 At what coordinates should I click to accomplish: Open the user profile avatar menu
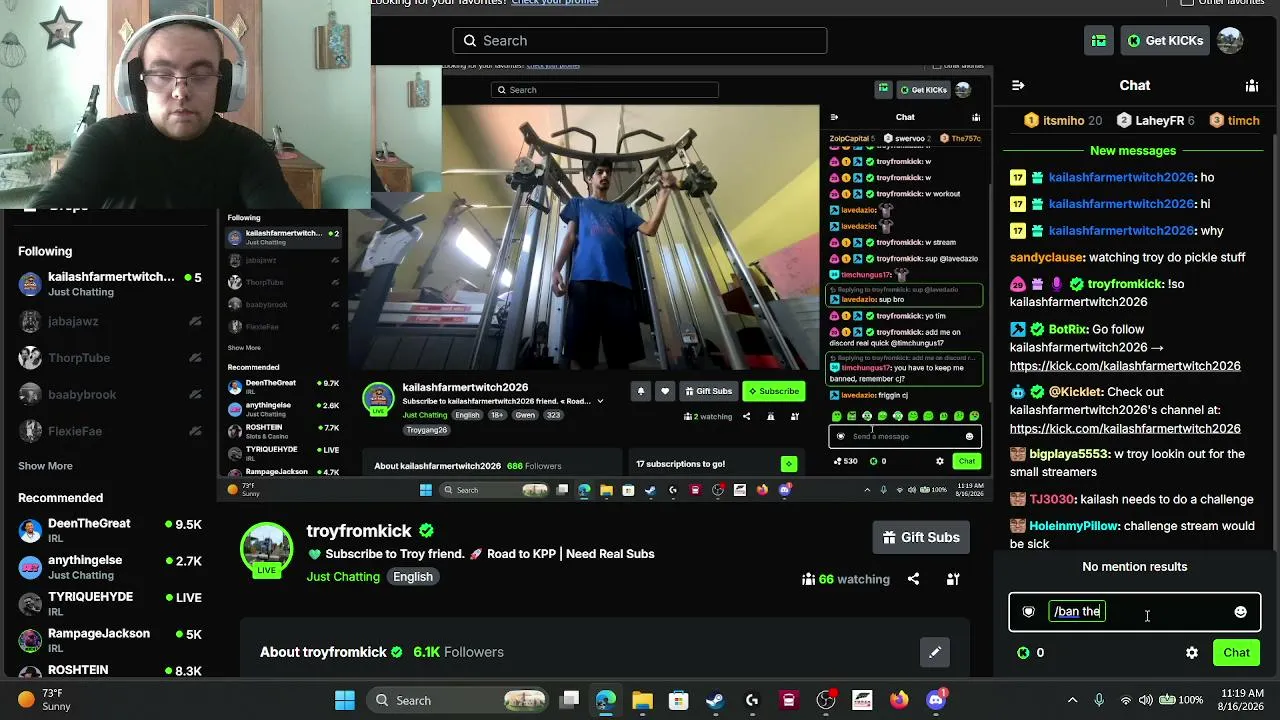pos(1230,41)
